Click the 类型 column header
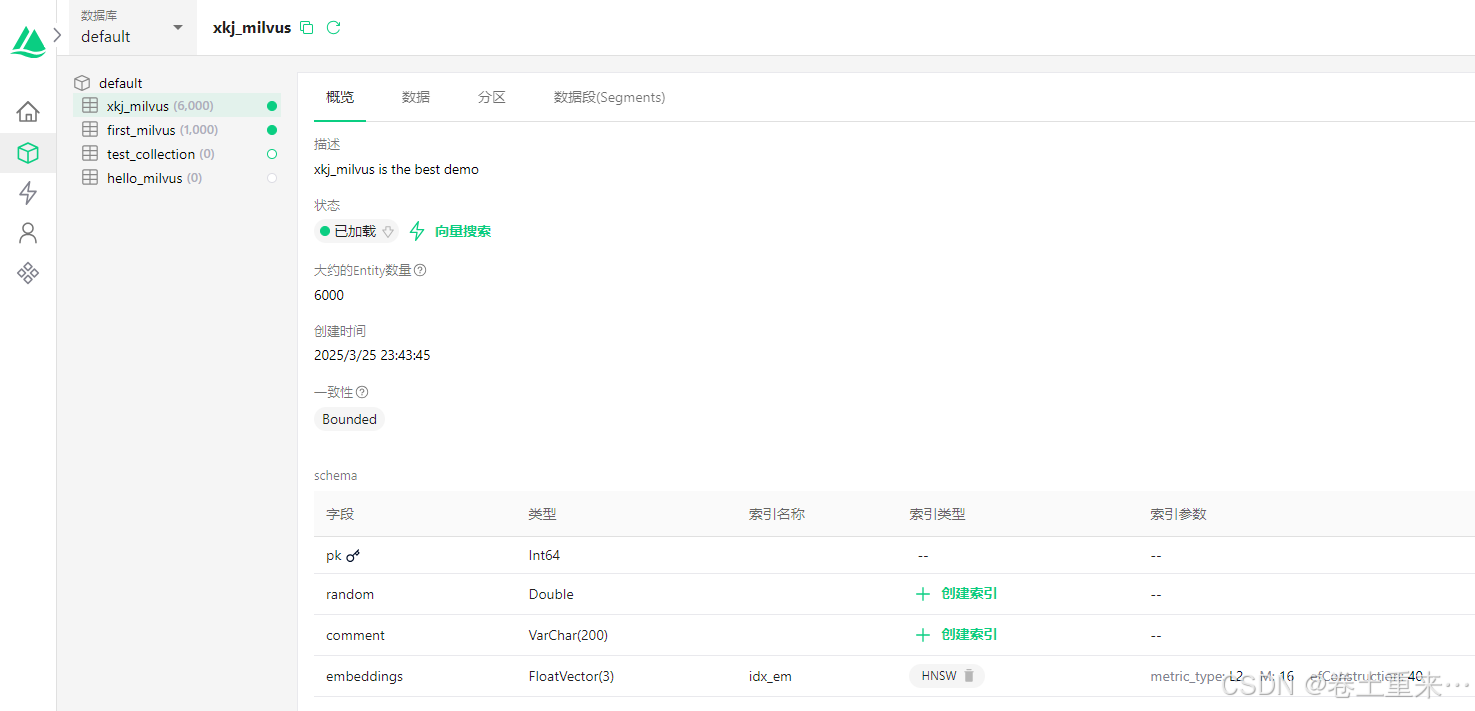Image resolution: width=1475 pixels, height=711 pixels. [x=542, y=514]
